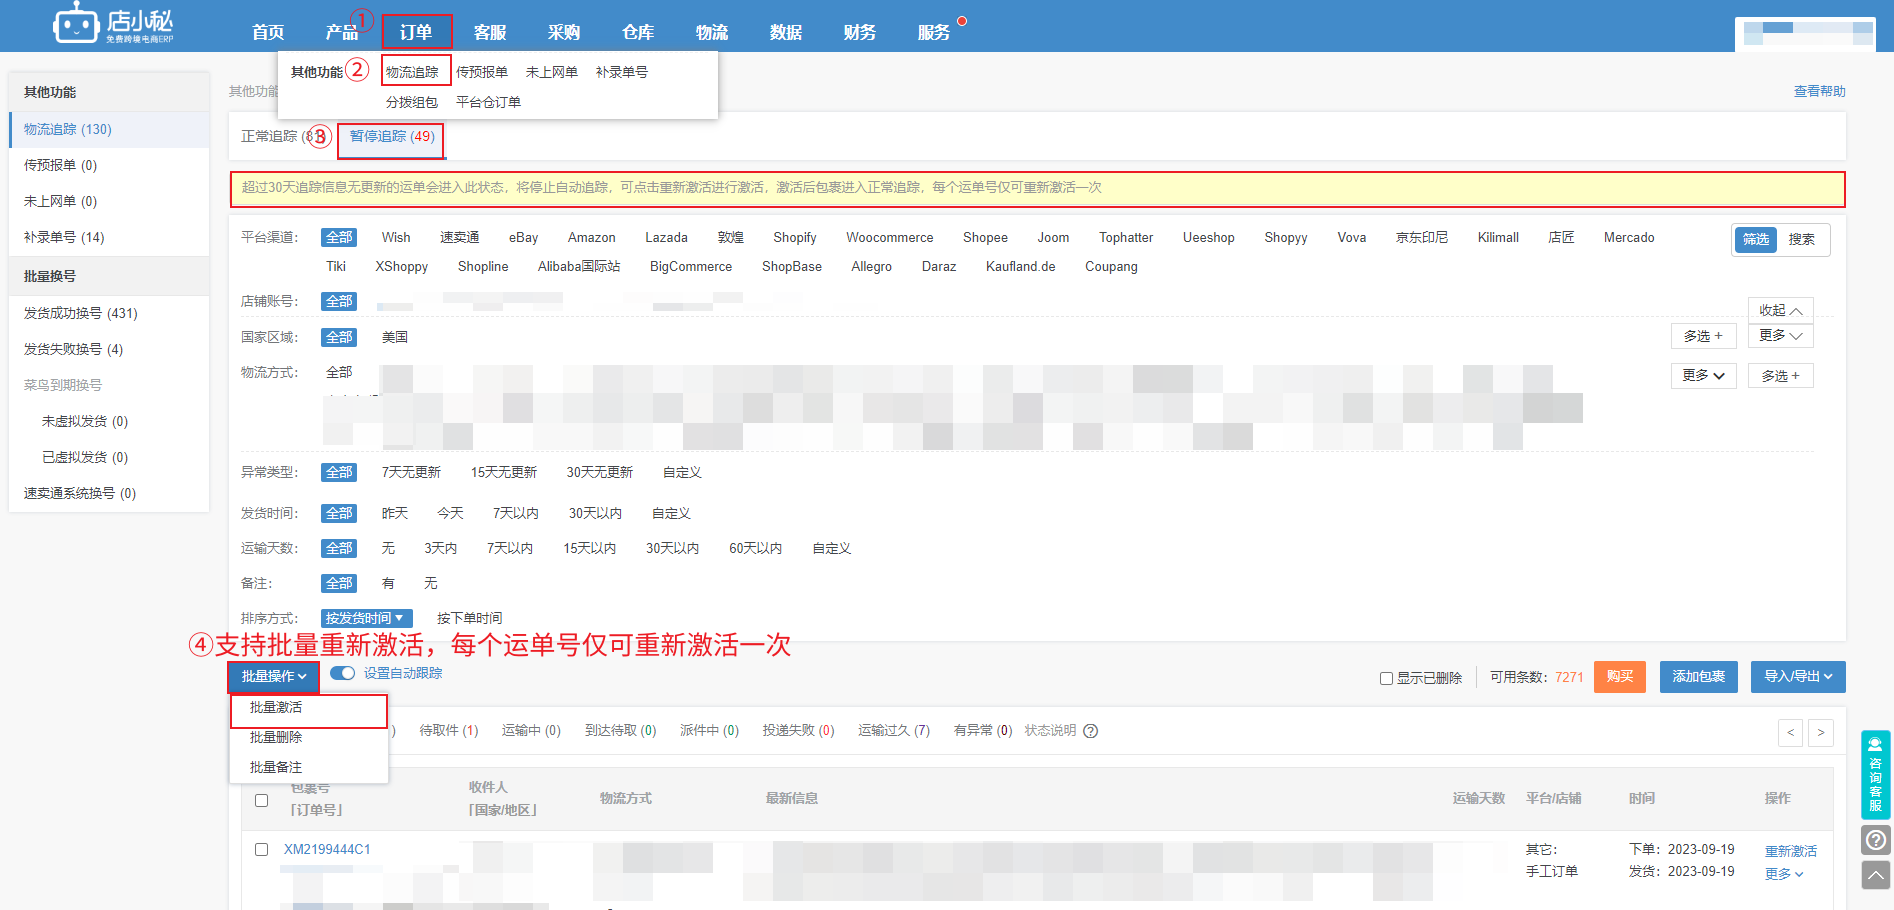Select 7天以内 in 发货时间 row
Image resolution: width=1894 pixels, height=910 pixels.
516,513
